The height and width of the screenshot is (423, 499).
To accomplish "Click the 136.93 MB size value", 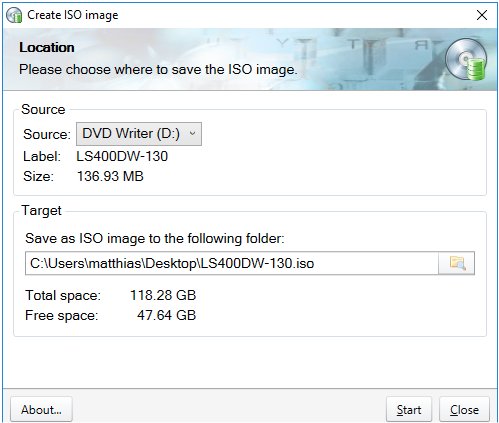I will (110, 176).
